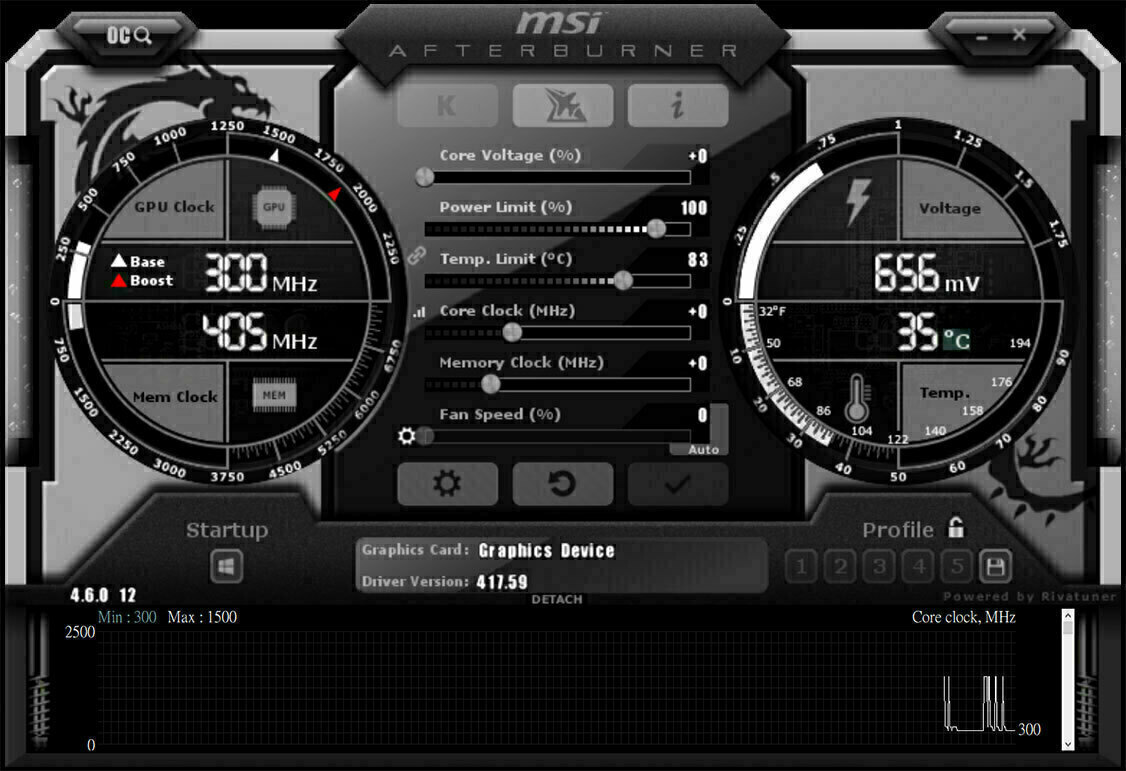Toggle the link icon for power and temp limits
The height and width of the screenshot is (771, 1126).
click(x=417, y=256)
